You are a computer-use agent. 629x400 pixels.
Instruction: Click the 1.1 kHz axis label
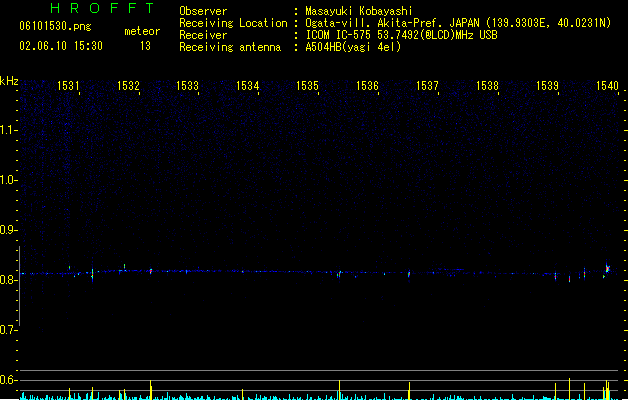click(x=8, y=130)
